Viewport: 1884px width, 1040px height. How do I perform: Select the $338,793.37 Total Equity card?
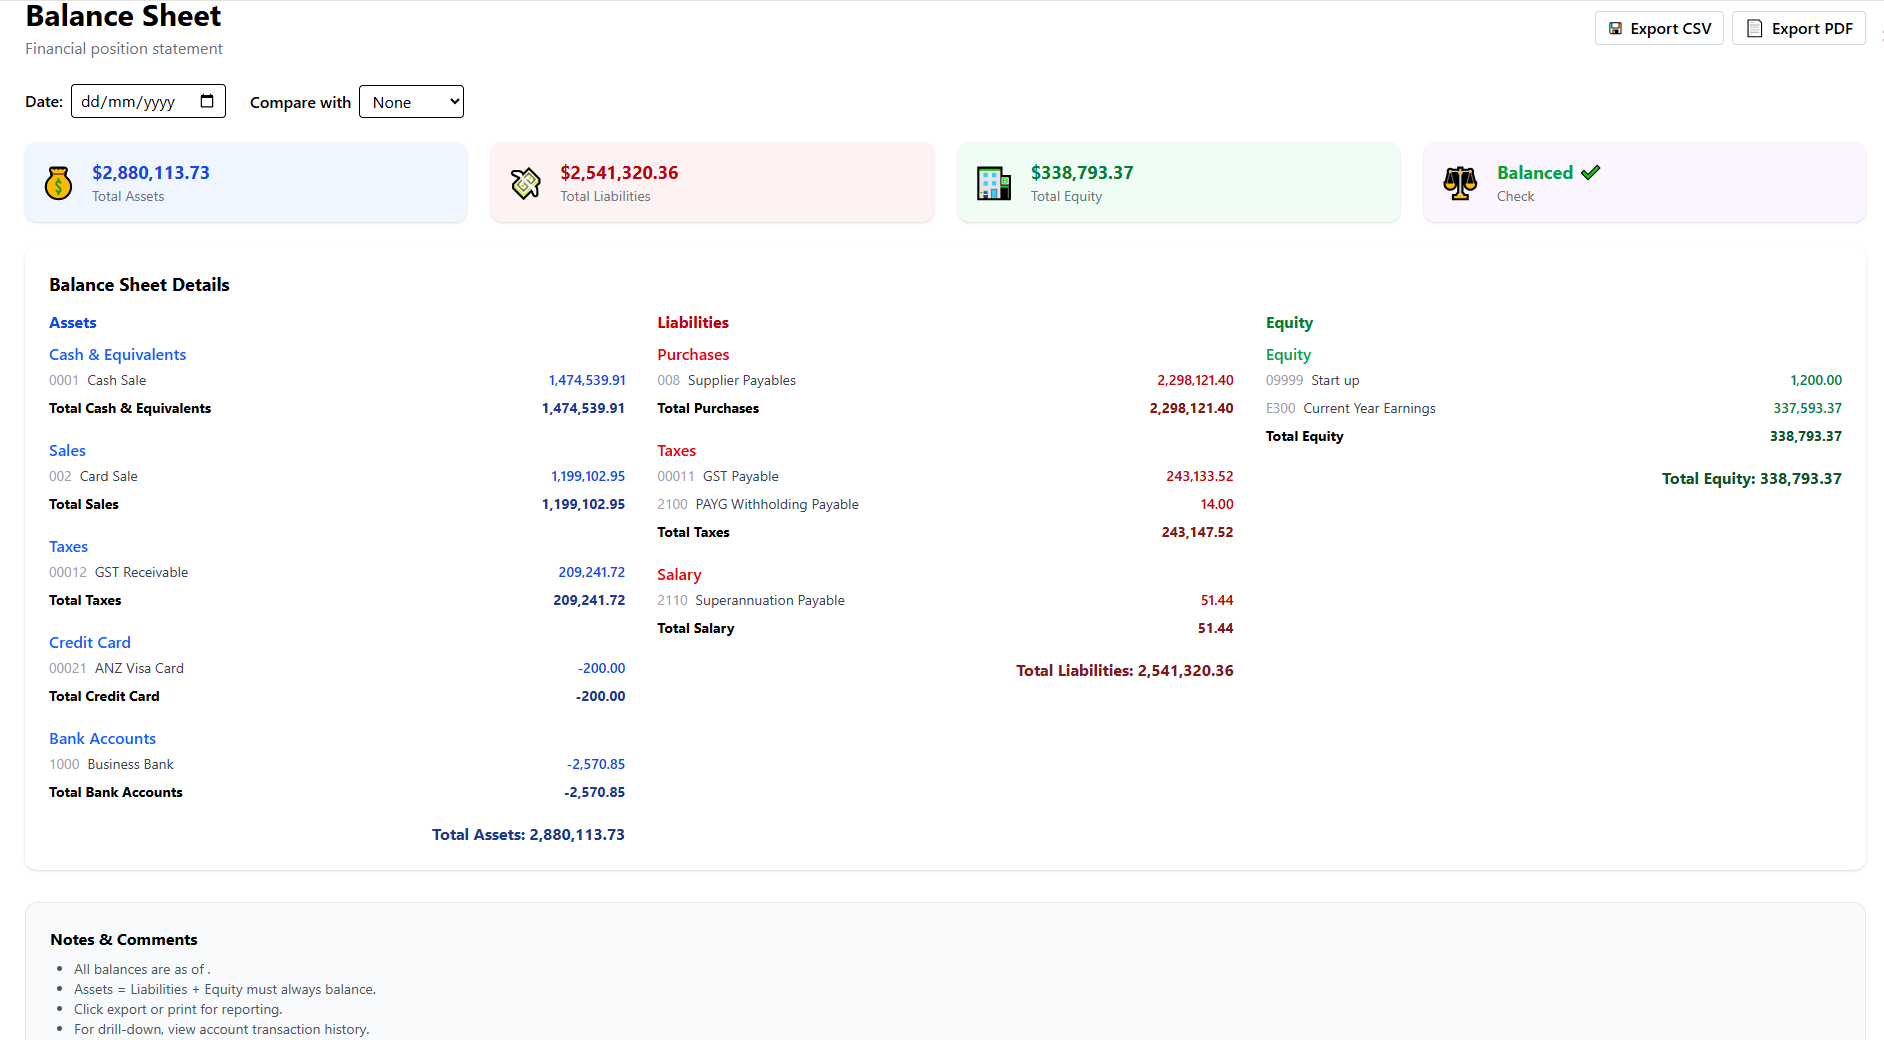(x=1179, y=182)
